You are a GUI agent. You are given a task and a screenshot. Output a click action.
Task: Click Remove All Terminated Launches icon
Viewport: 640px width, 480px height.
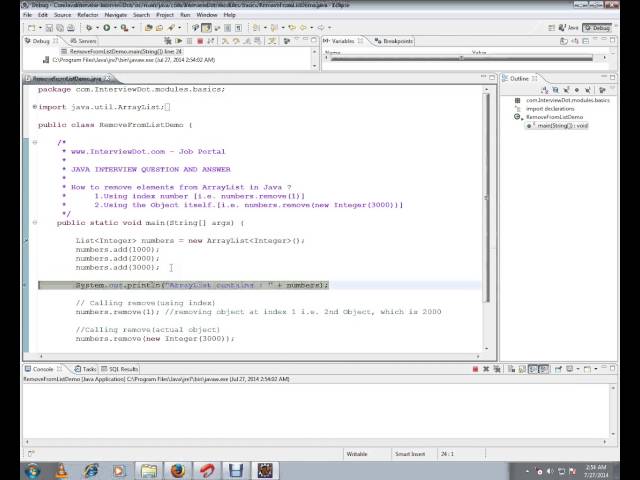click(x=167, y=41)
